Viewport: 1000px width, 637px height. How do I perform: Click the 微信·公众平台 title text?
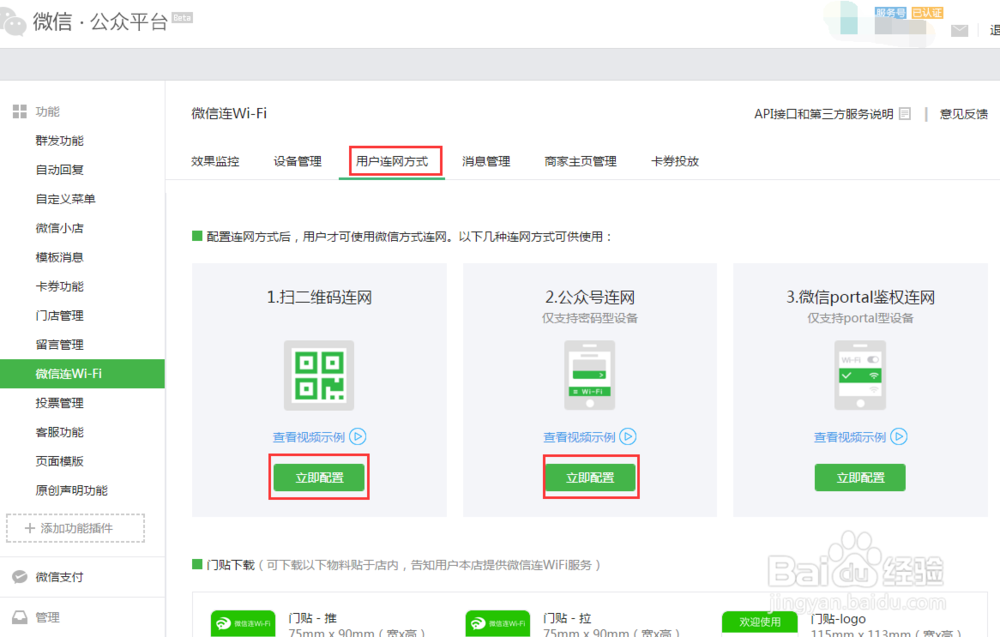100,22
